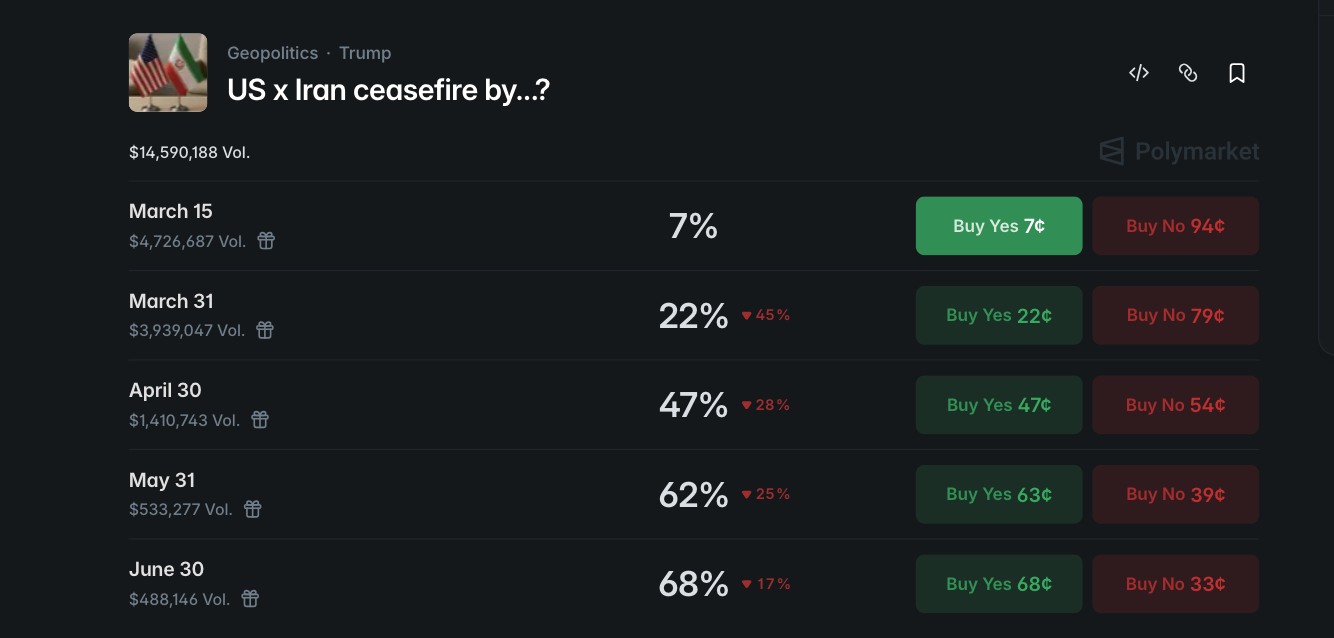Click gift icon beside April 30 volume
This screenshot has height=638, width=1334.
pyautogui.click(x=260, y=420)
